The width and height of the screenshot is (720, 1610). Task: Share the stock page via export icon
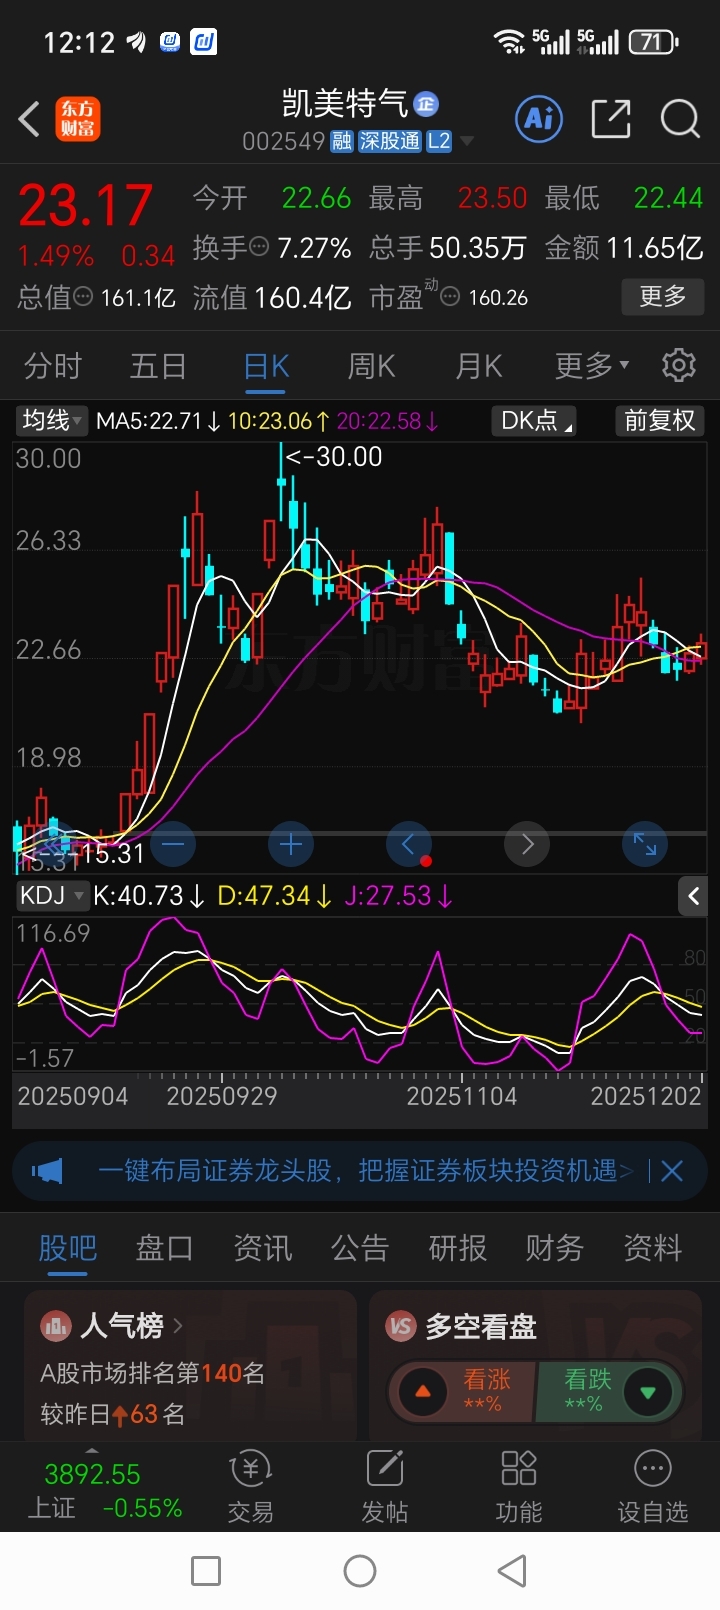[x=611, y=119]
